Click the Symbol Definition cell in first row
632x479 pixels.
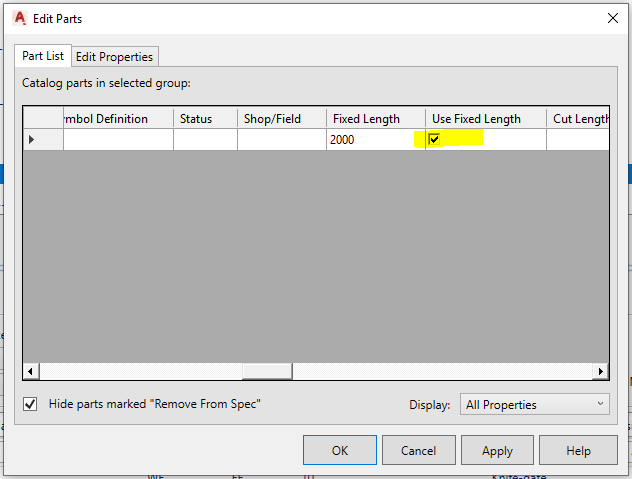(x=118, y=140)
